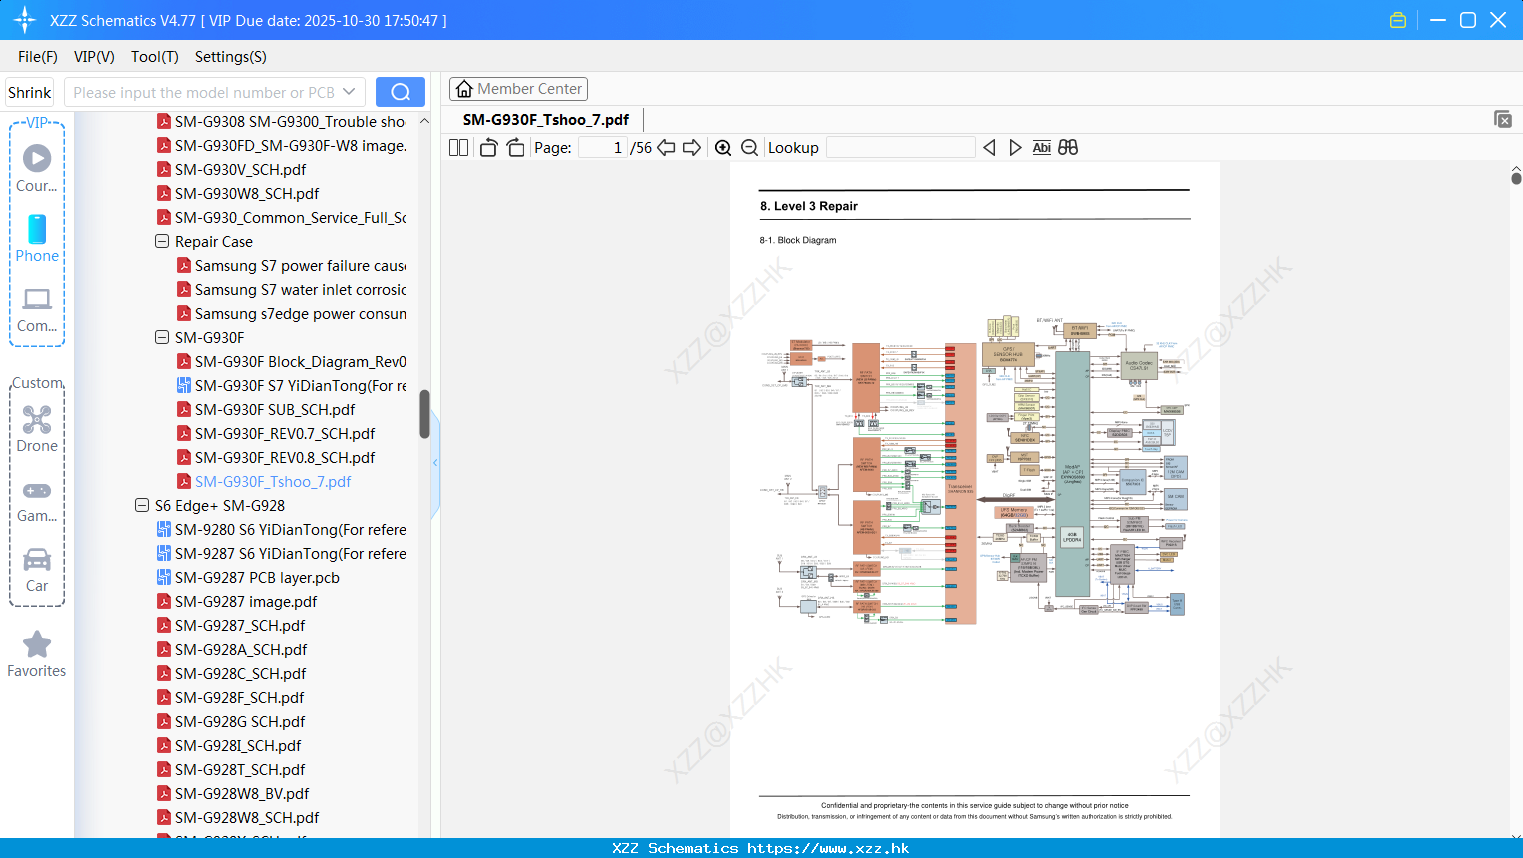The image size is (1523, 858).
Task: Open Samsung S7 water inlet corrosion case
Action: [300, 290]
